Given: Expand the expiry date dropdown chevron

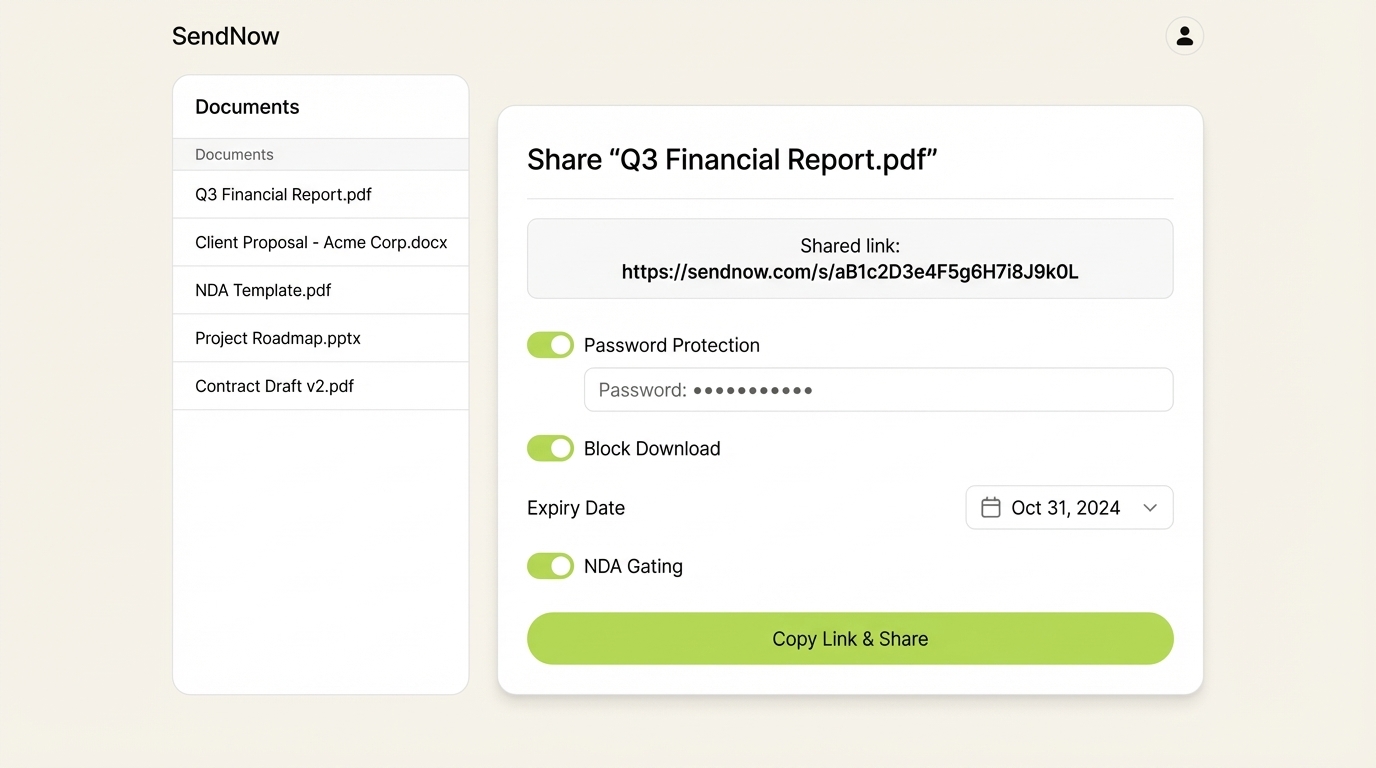Looking at the screenshot, I should coord(1149,507).
